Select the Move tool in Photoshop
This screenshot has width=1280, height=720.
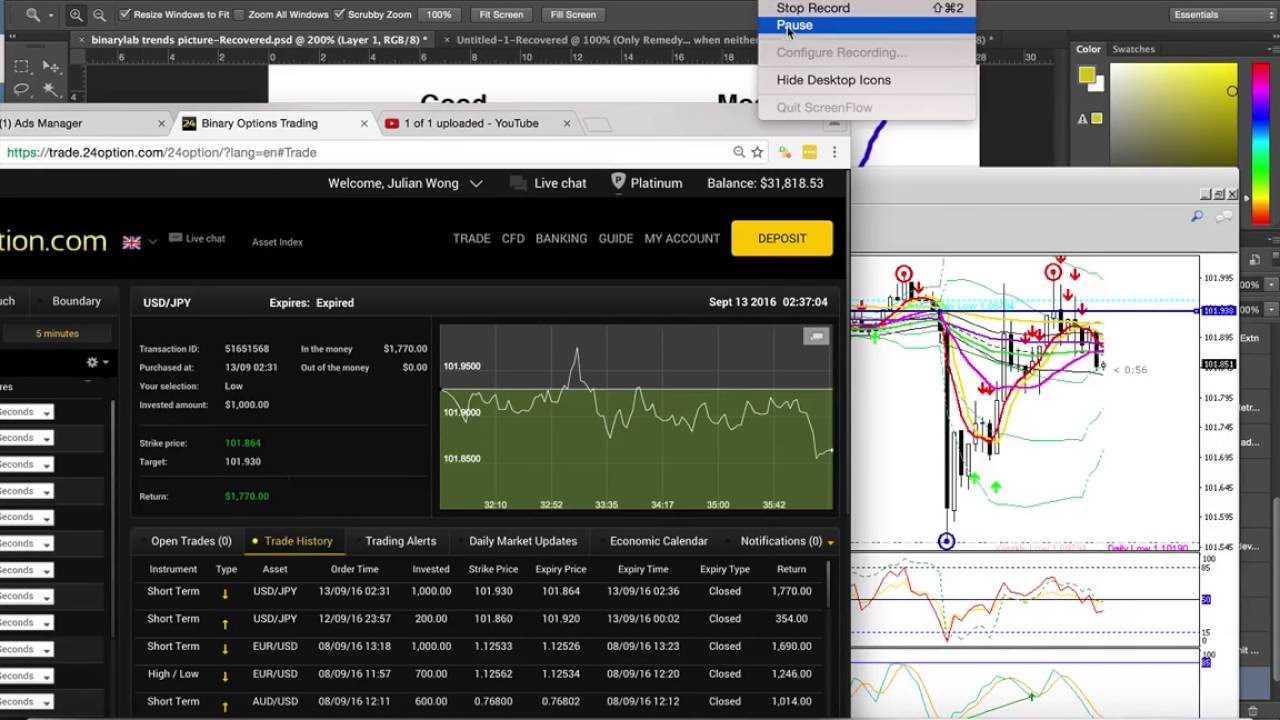coord(50,67)
